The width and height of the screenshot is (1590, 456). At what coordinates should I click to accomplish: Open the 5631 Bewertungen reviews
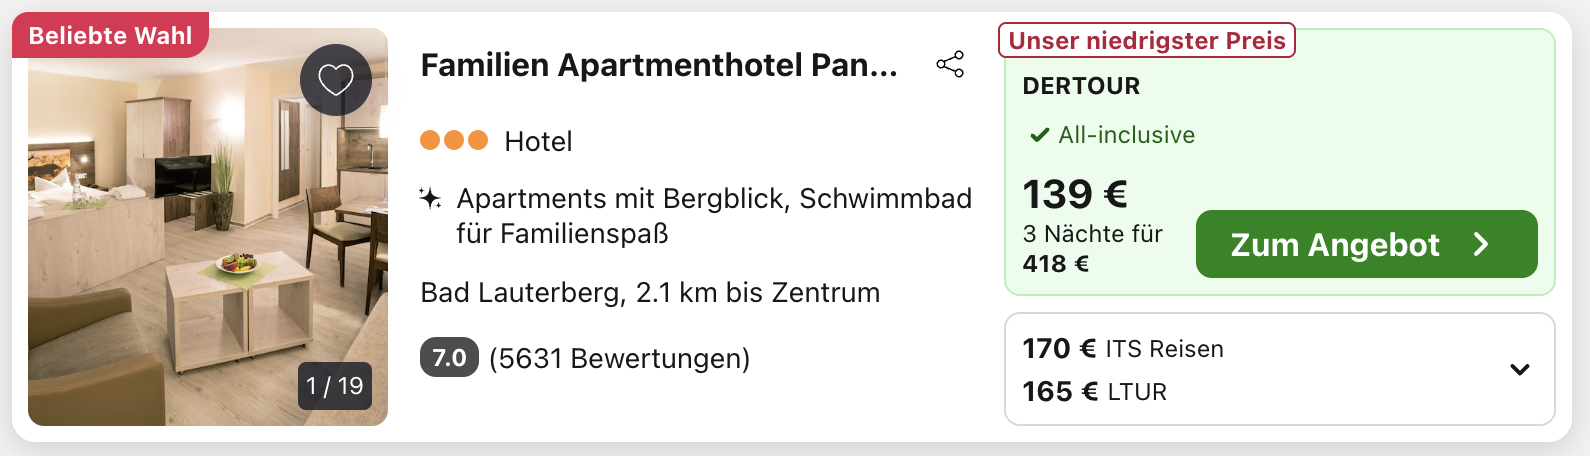(x=619, y=358)
